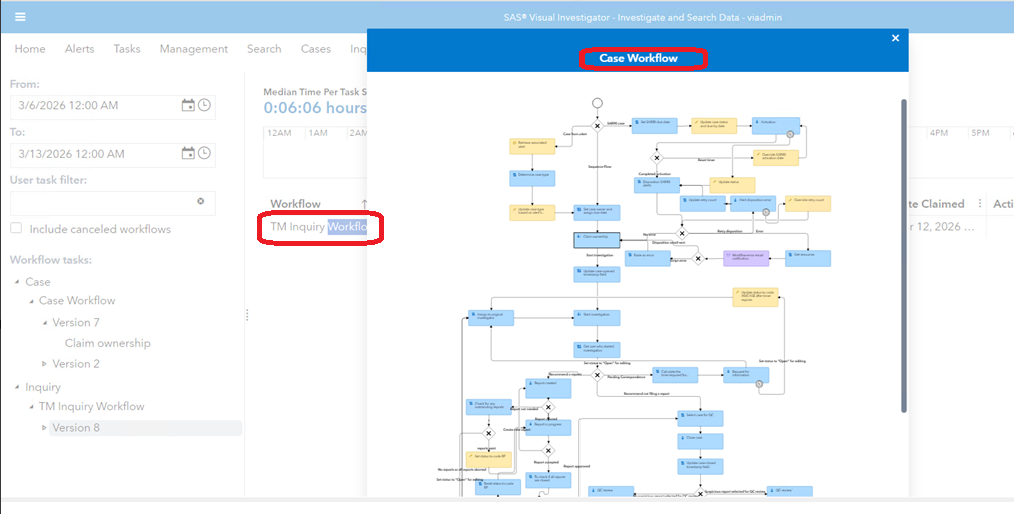Select the Close case node
This screenshot has height=514, width=1023.
(700, 441)
